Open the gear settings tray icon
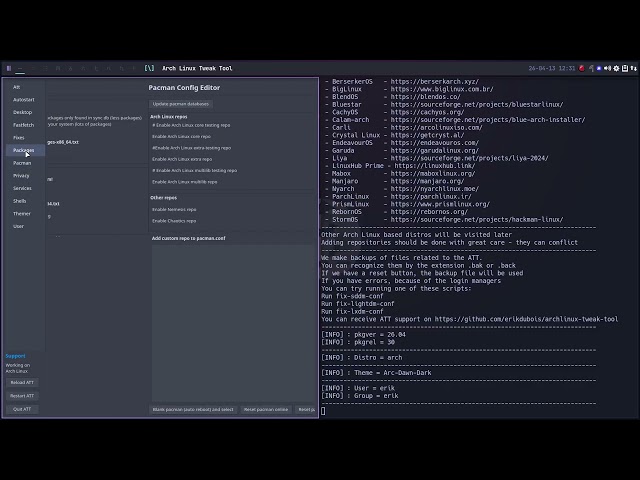 616,69
